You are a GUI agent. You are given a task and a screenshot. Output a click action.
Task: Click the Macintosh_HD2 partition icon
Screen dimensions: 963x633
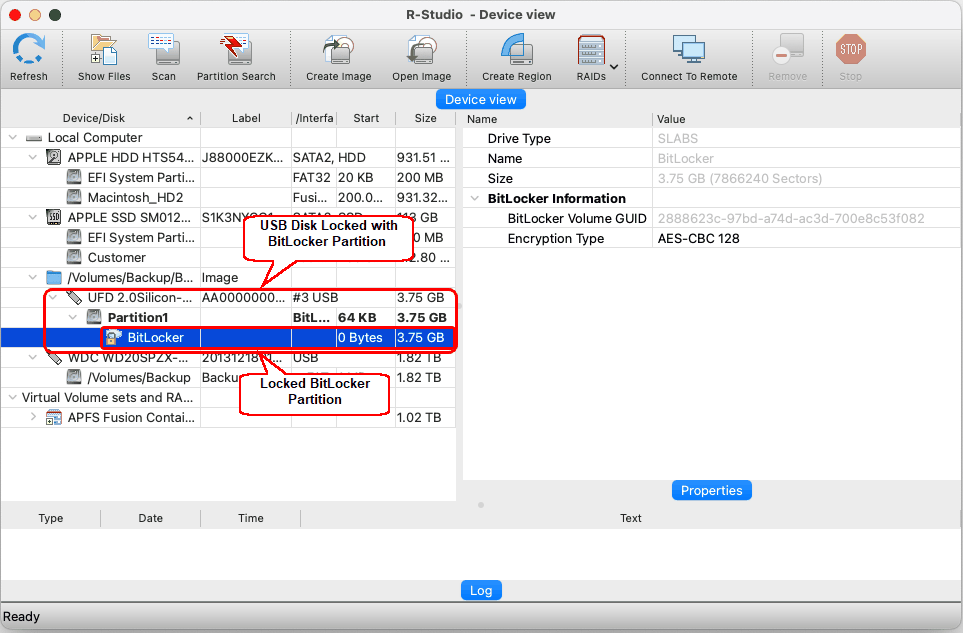[x=74, y=197]
